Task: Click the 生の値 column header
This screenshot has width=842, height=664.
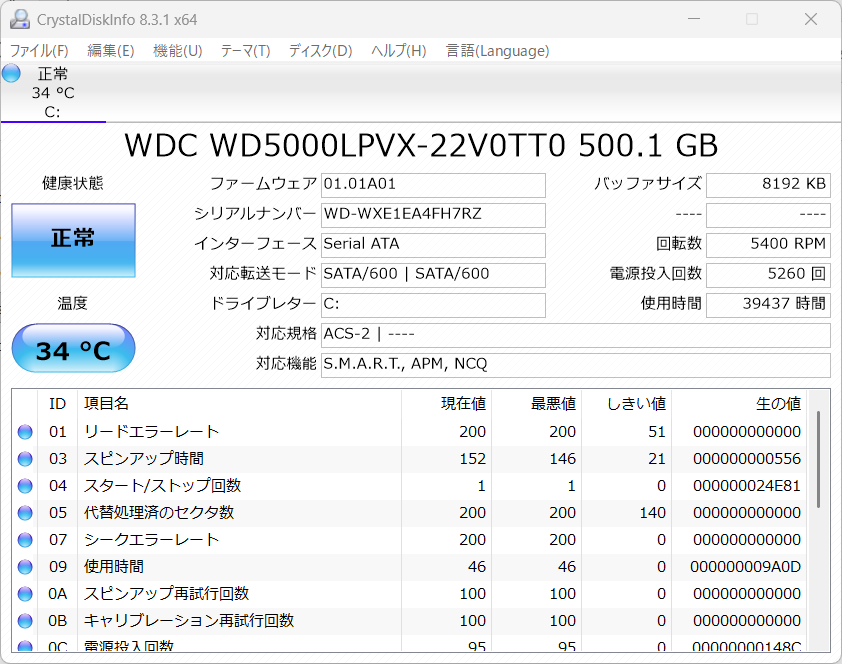Action: 777,404
